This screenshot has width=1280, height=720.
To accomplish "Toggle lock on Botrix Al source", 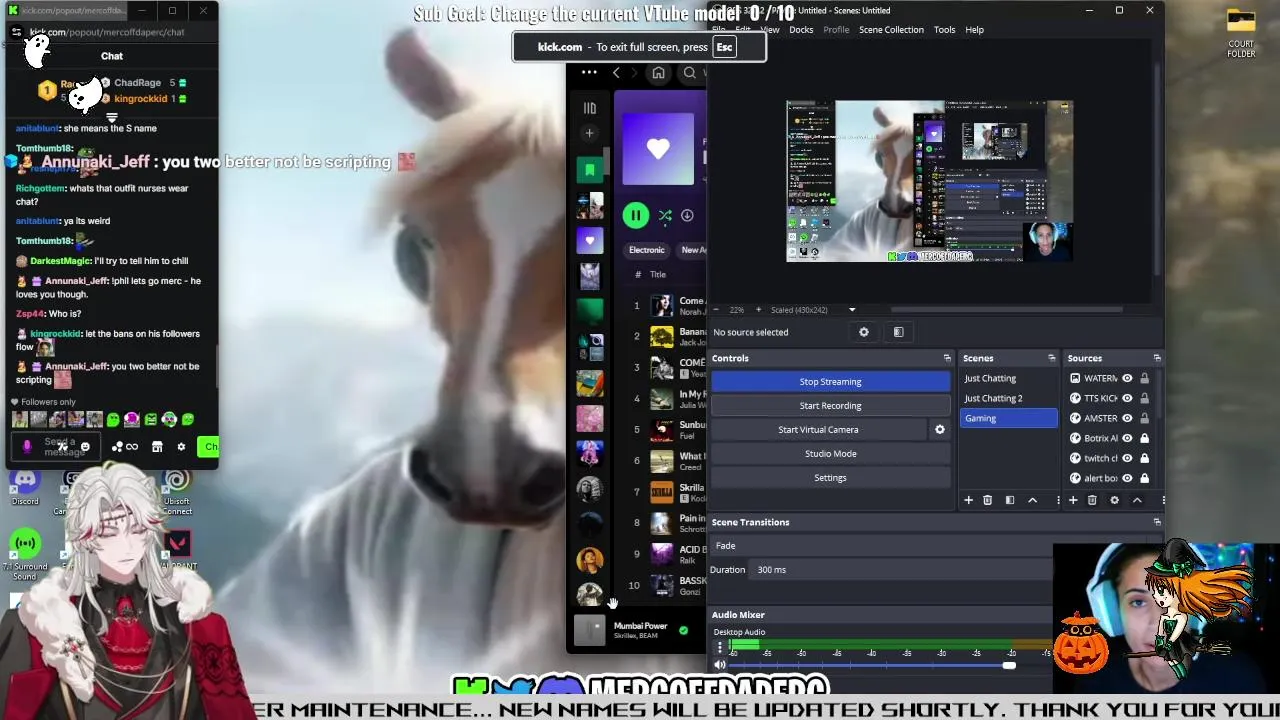I will [x=1145, y=438].
